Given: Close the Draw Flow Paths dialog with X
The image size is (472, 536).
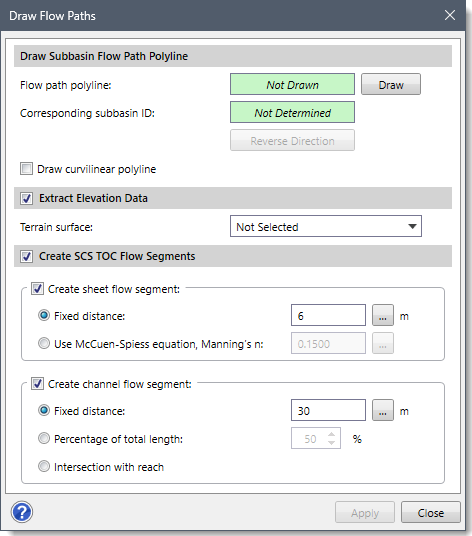Looking at the screenshot, I should [450, 15].
